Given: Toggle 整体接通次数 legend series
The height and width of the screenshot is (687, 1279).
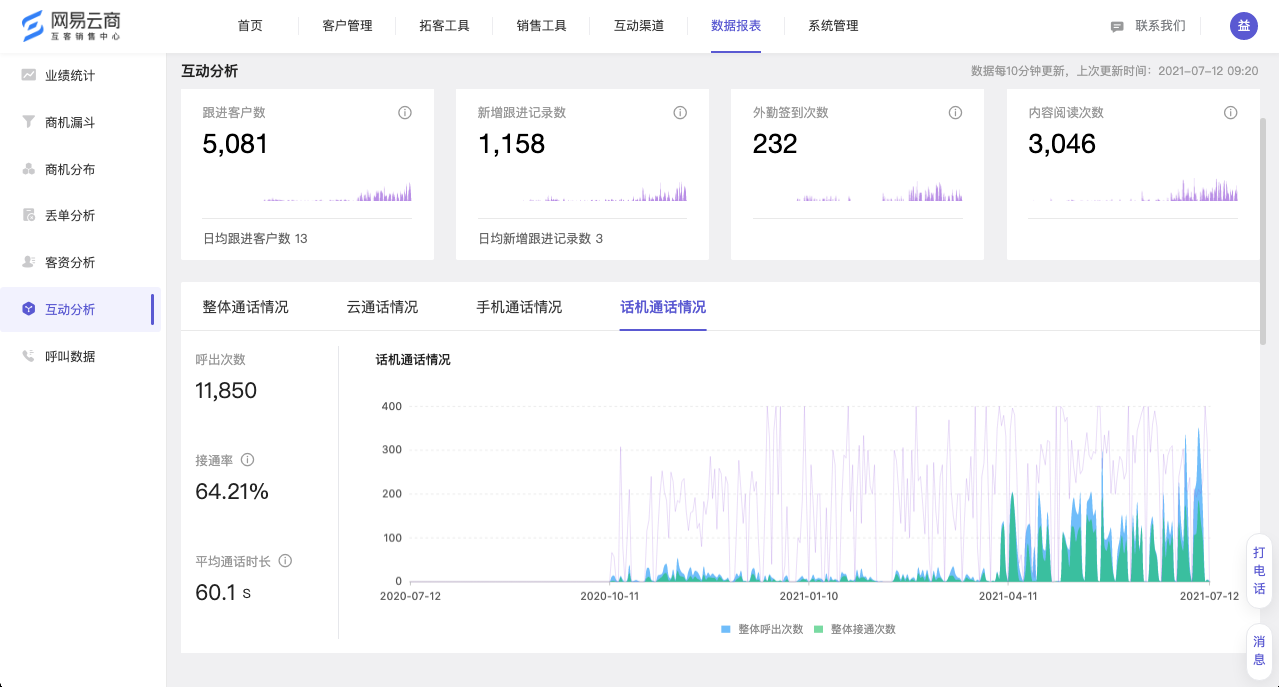Looking at the screenshot, I should [x=855, y=630].
